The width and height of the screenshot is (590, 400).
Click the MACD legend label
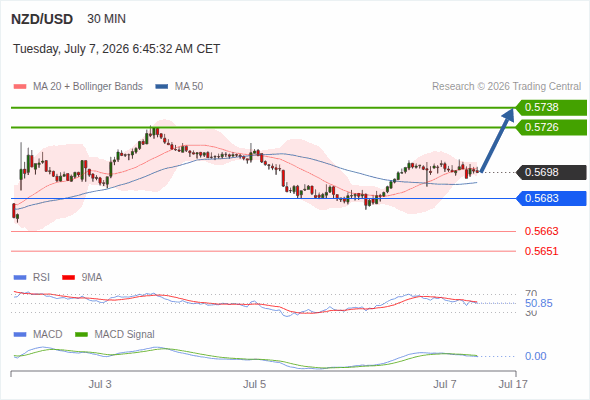pos(48,335)
